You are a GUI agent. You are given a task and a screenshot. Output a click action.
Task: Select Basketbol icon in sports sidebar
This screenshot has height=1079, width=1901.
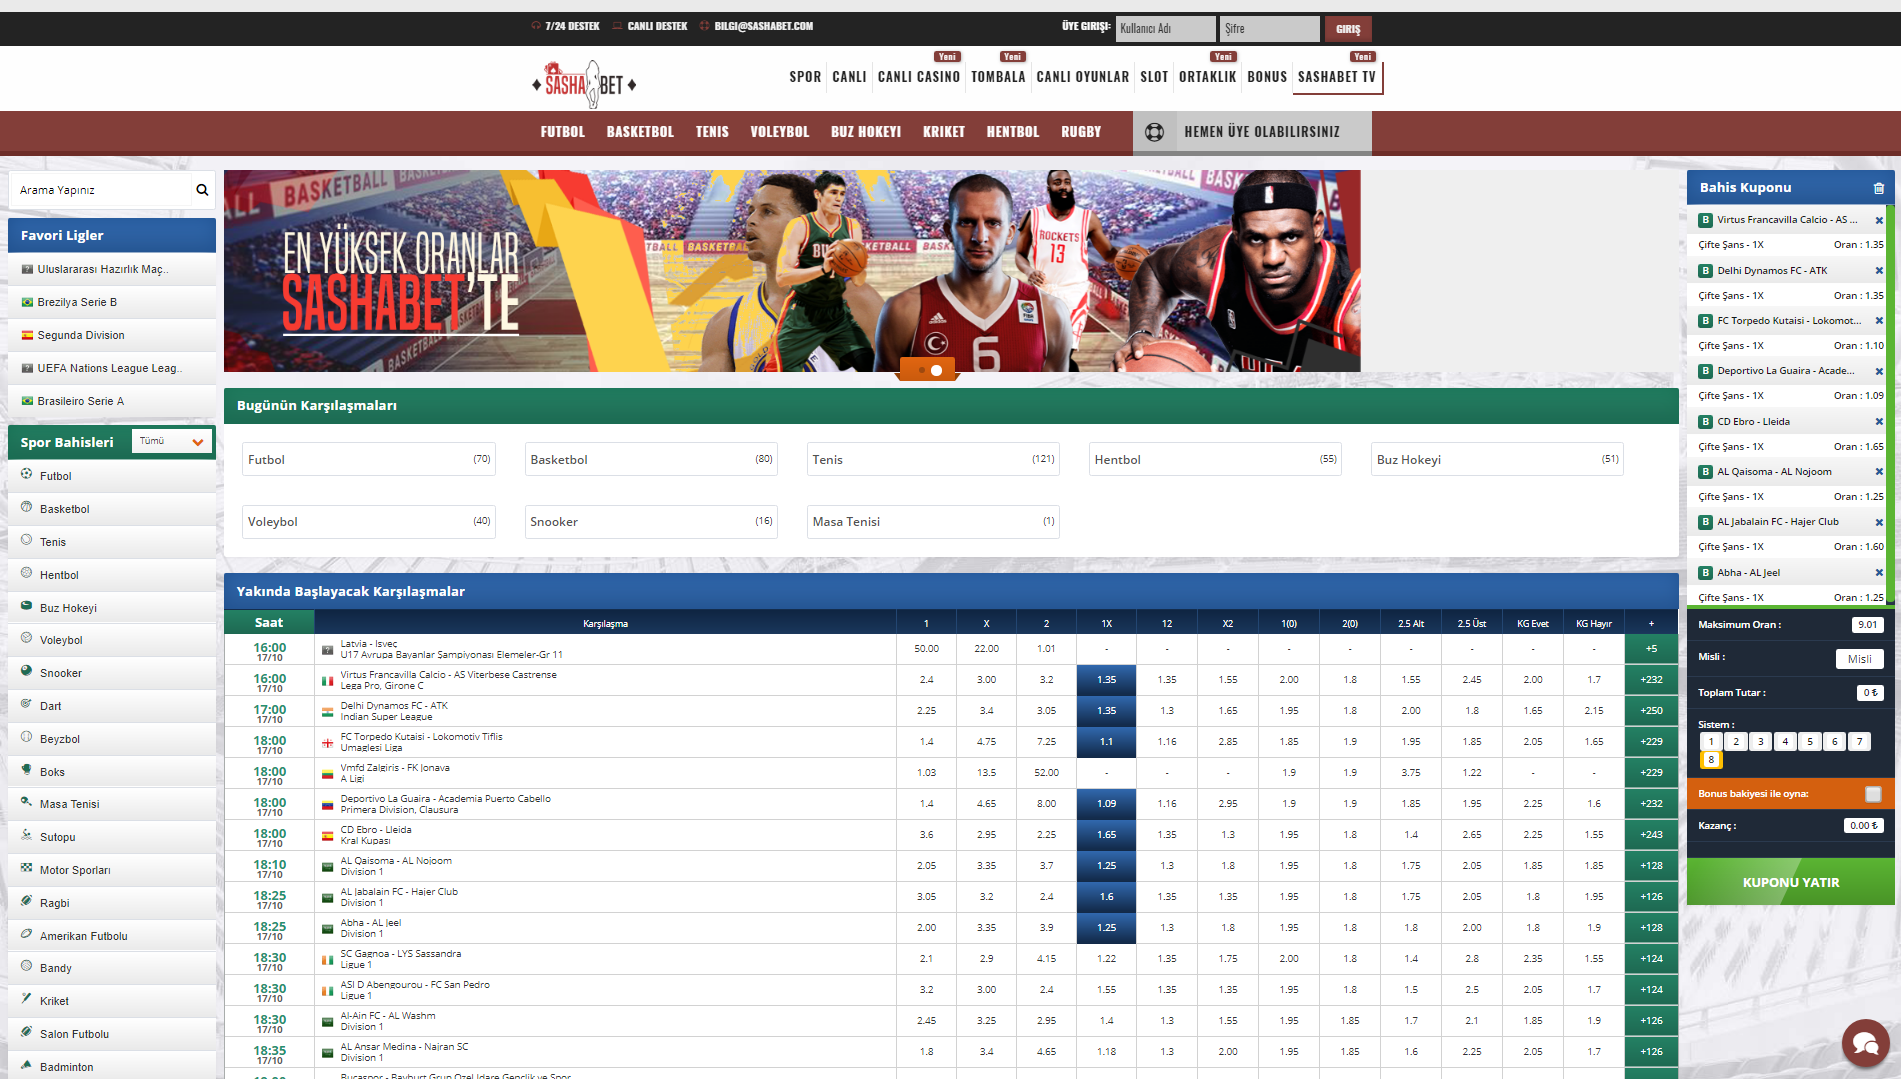27,508
